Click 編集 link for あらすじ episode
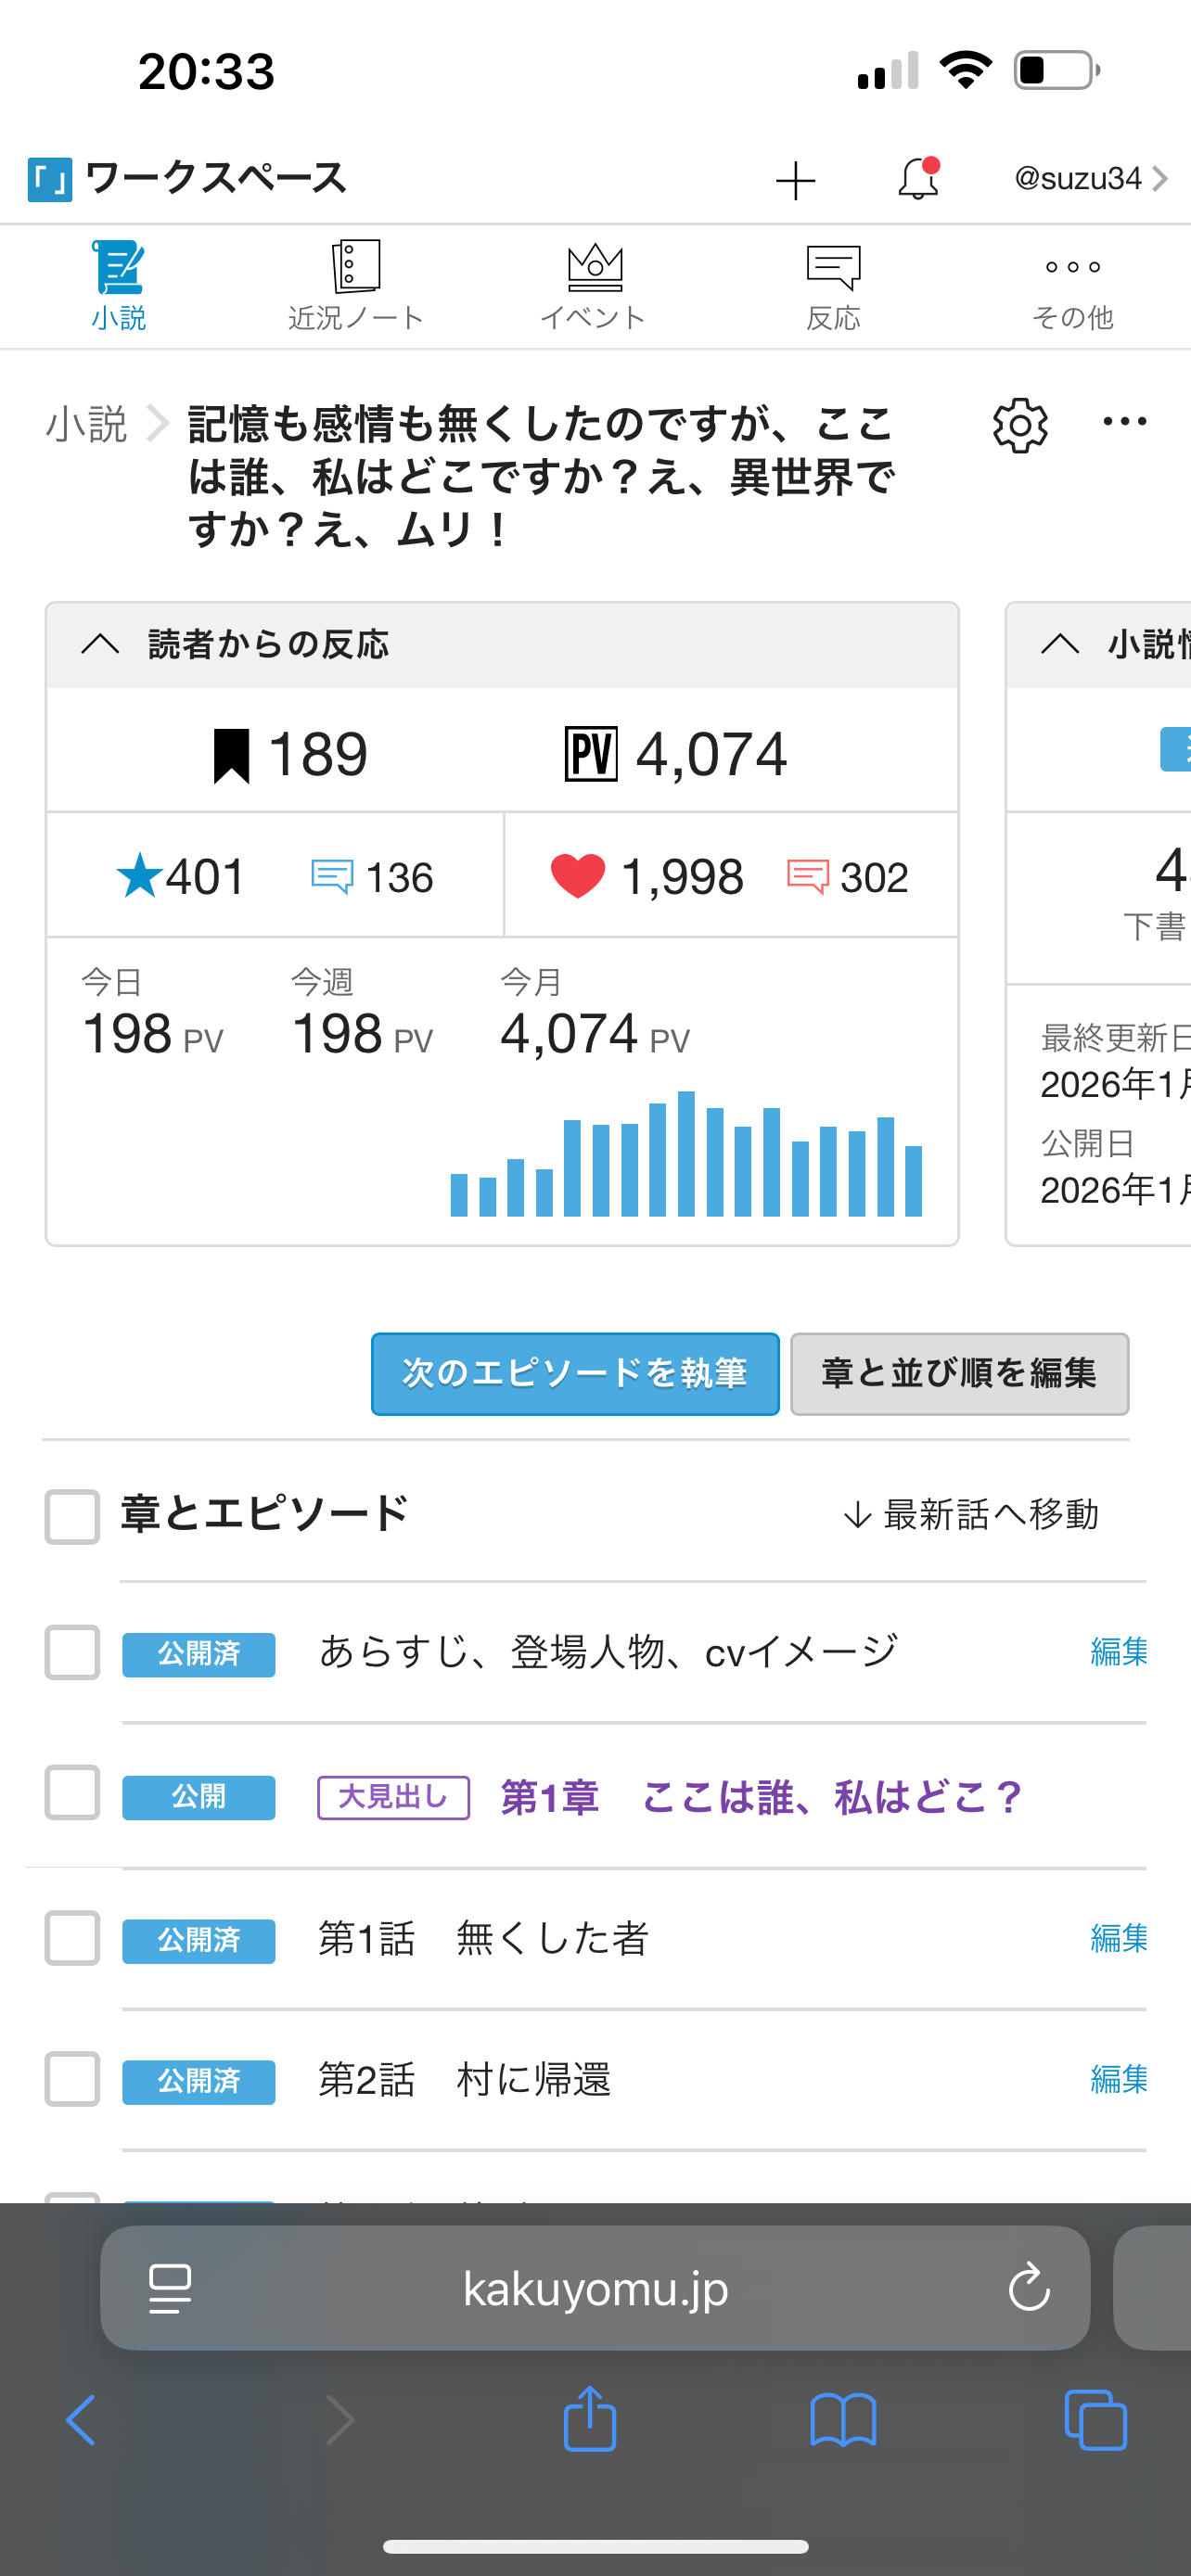Image resolution: width=1191 pixels, height=2576 pixels. 1118,1652
